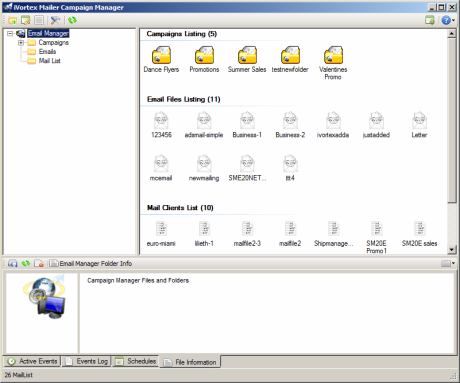Screen dimensions: 460x383
Task: Click the new note toolbar icon
Action: (26, 20)
